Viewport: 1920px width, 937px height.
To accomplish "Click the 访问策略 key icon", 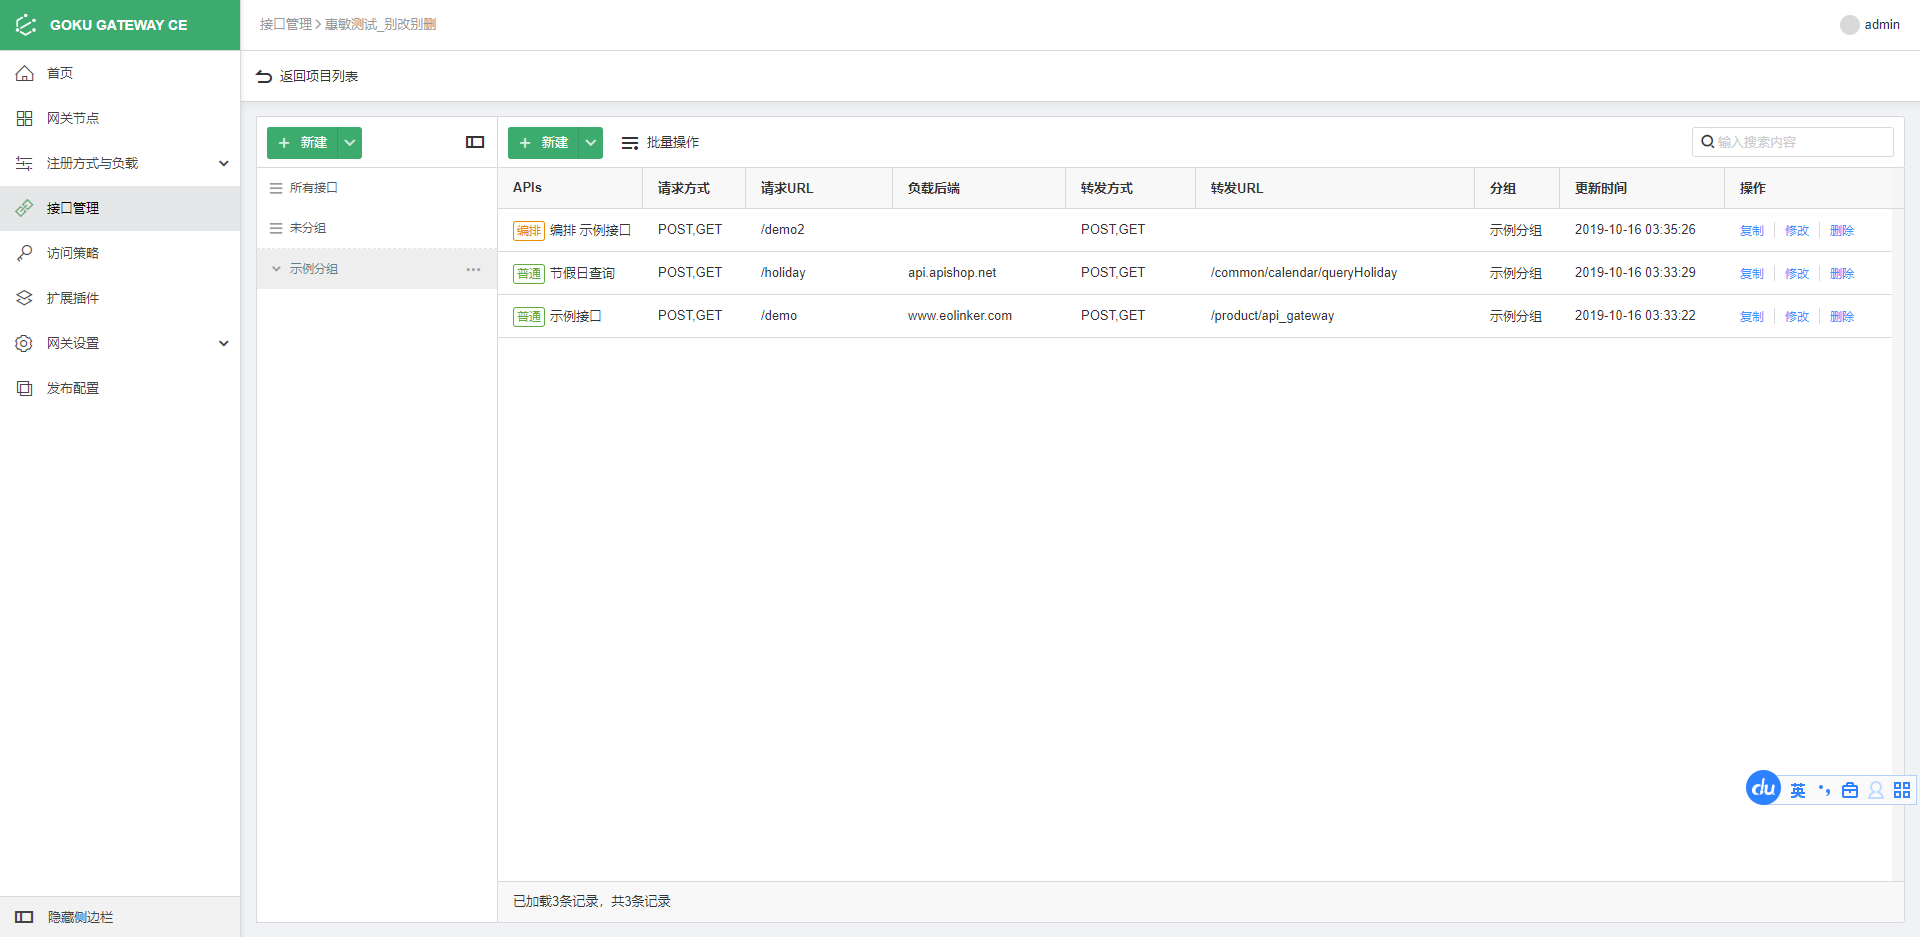I will (x=24, y=253).
